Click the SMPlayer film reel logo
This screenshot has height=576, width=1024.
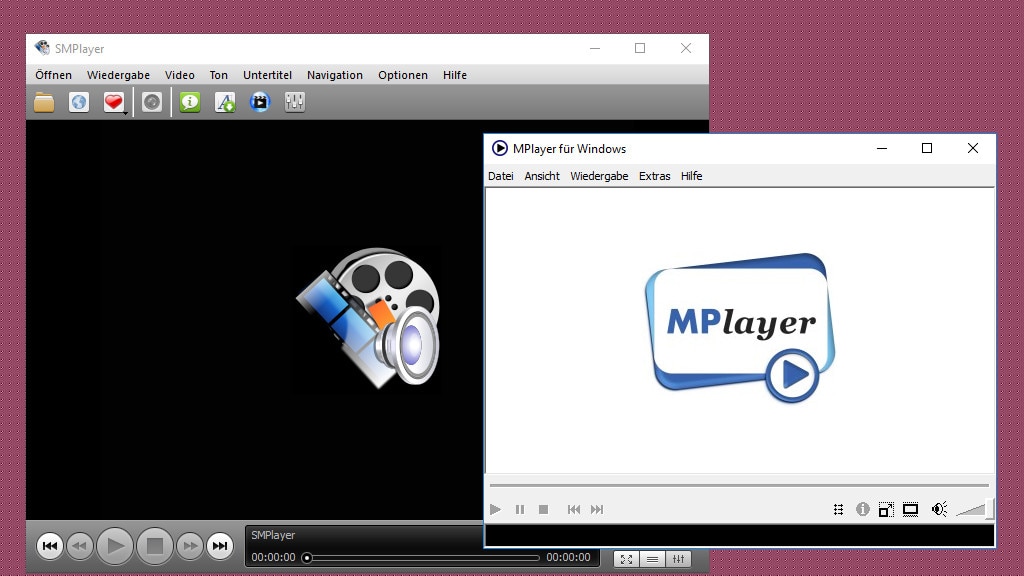pos(369,317)
